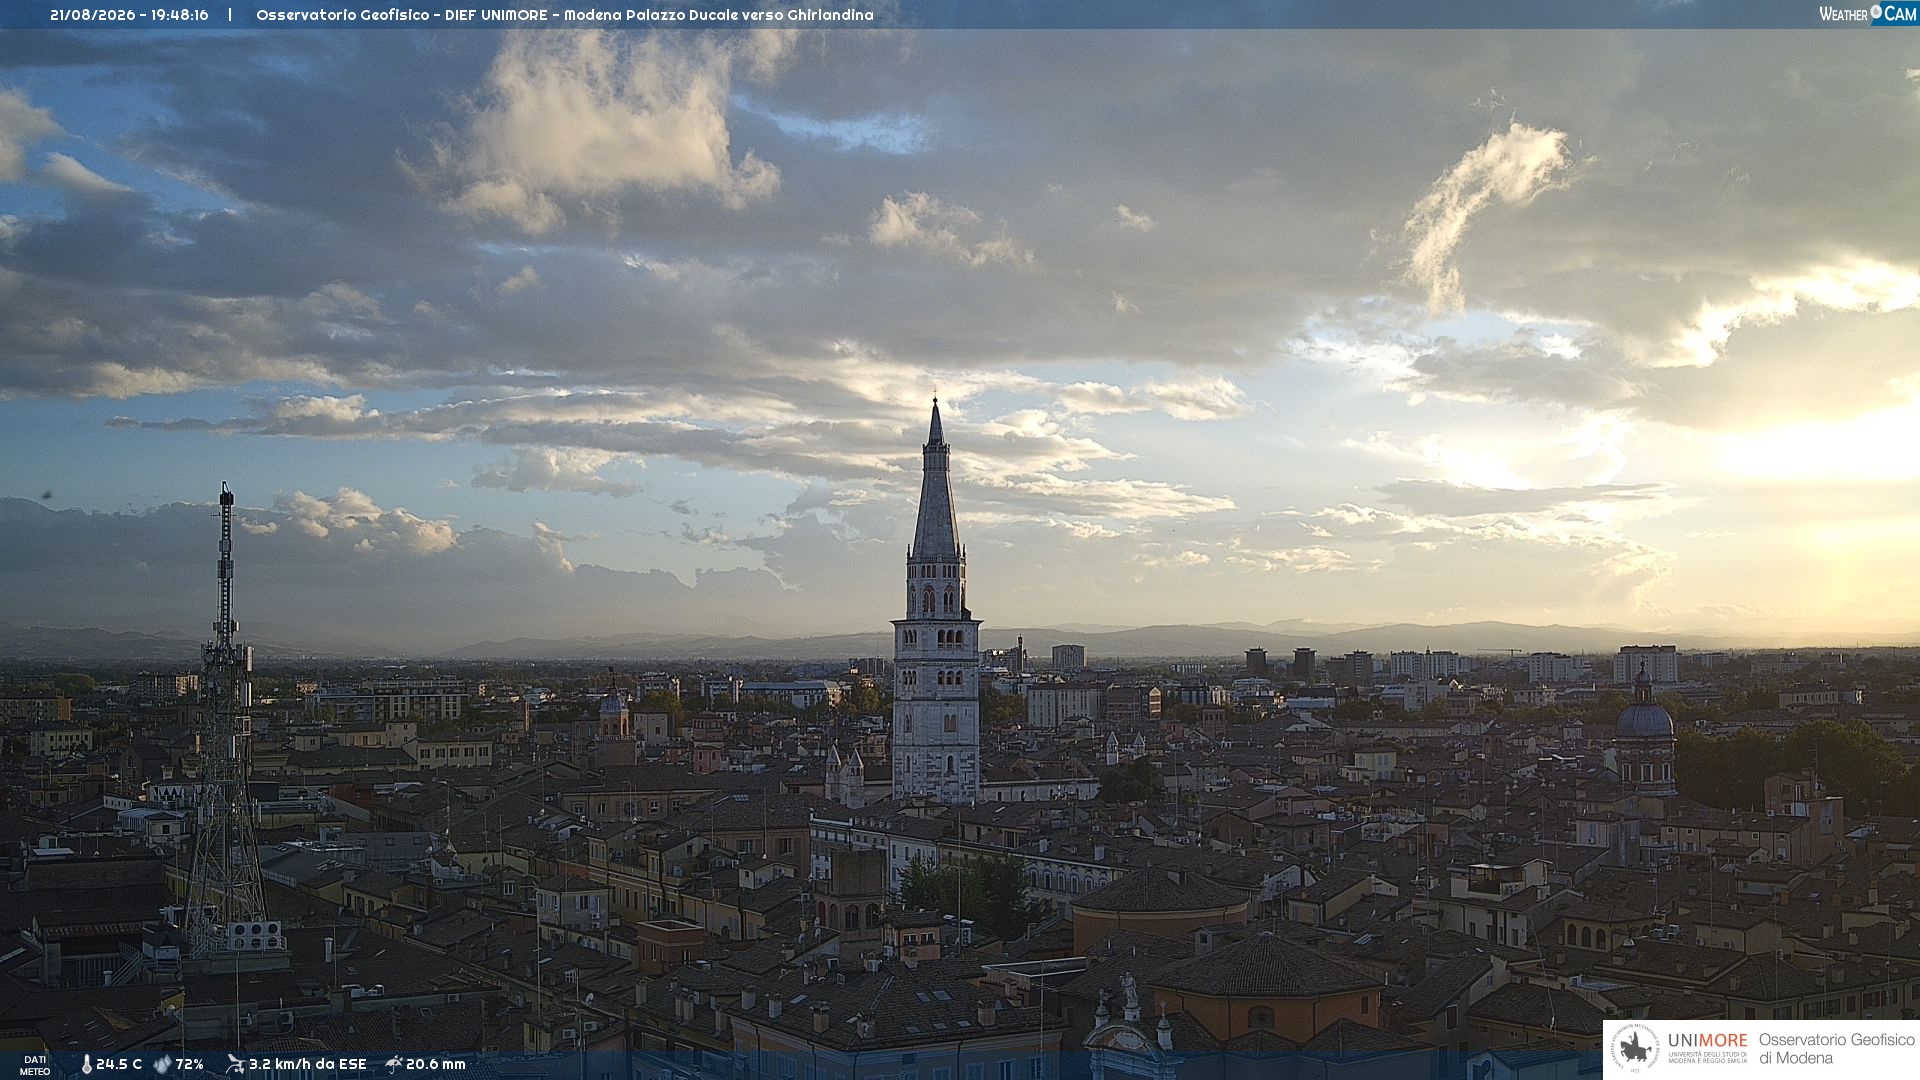1920x1080 pixels.
Task: Click the 72% humidity reading
Action: (x=190, y=1064)
